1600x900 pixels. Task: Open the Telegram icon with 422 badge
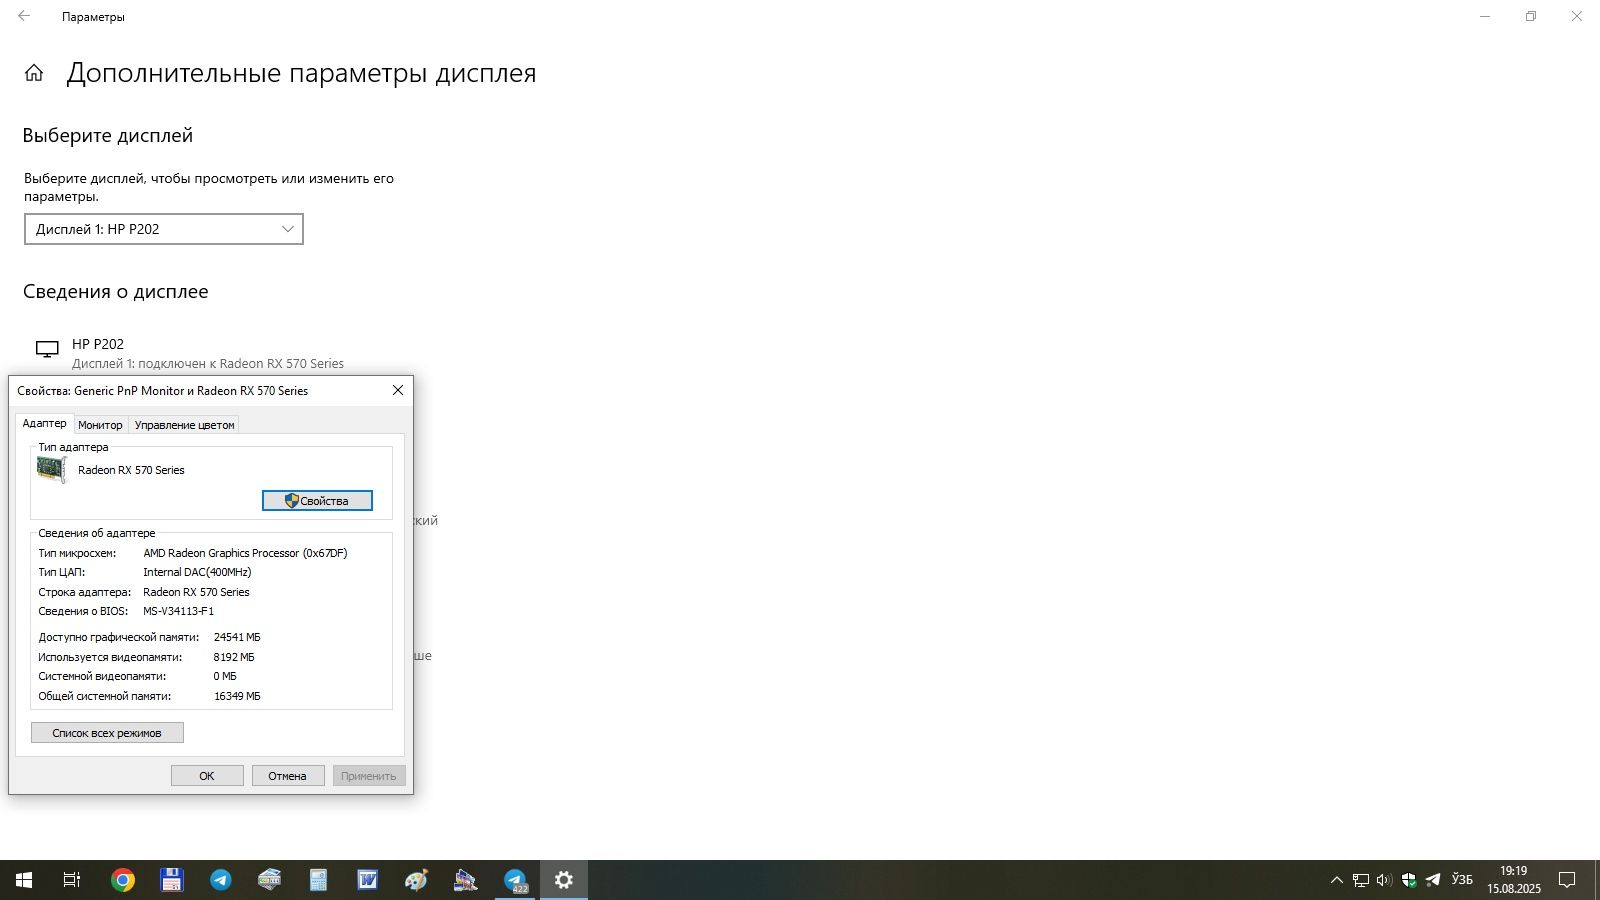pyautogui.click(x=515, y=880)
